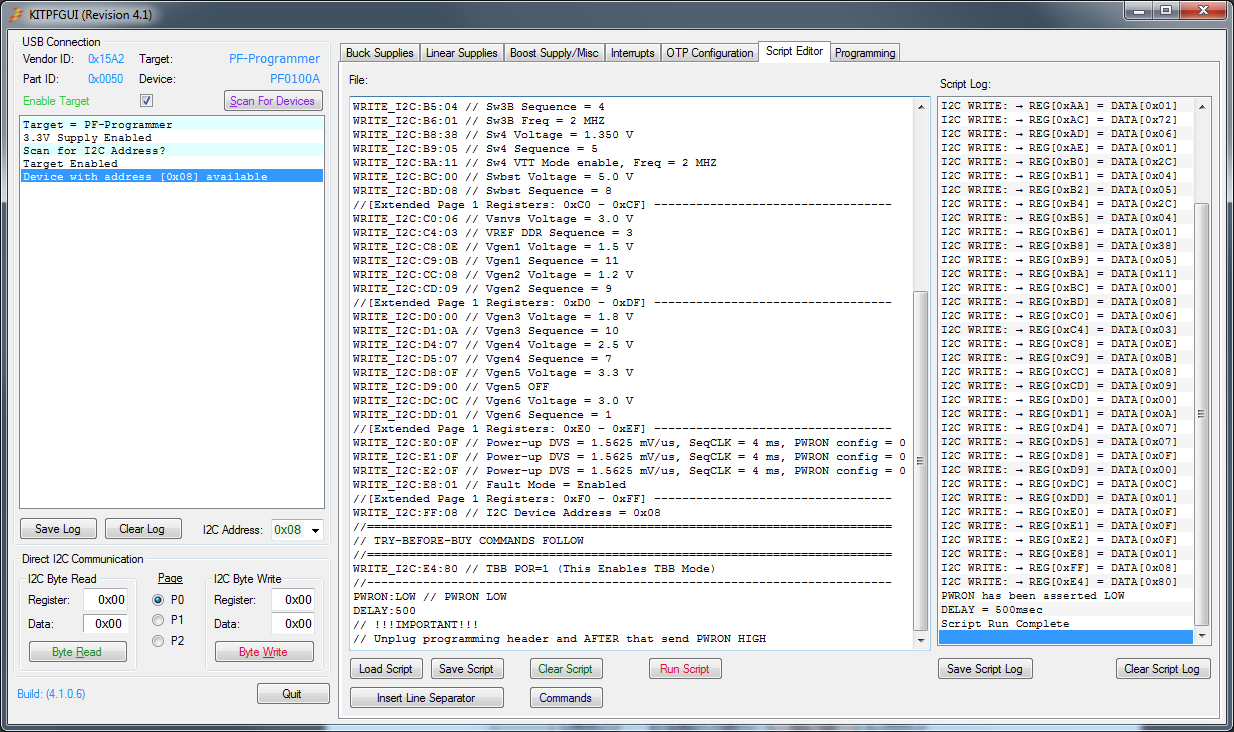The width and height of the screenshot is (1234, 732).
Task: Open the Programming tab
Action: click(865, 53)
